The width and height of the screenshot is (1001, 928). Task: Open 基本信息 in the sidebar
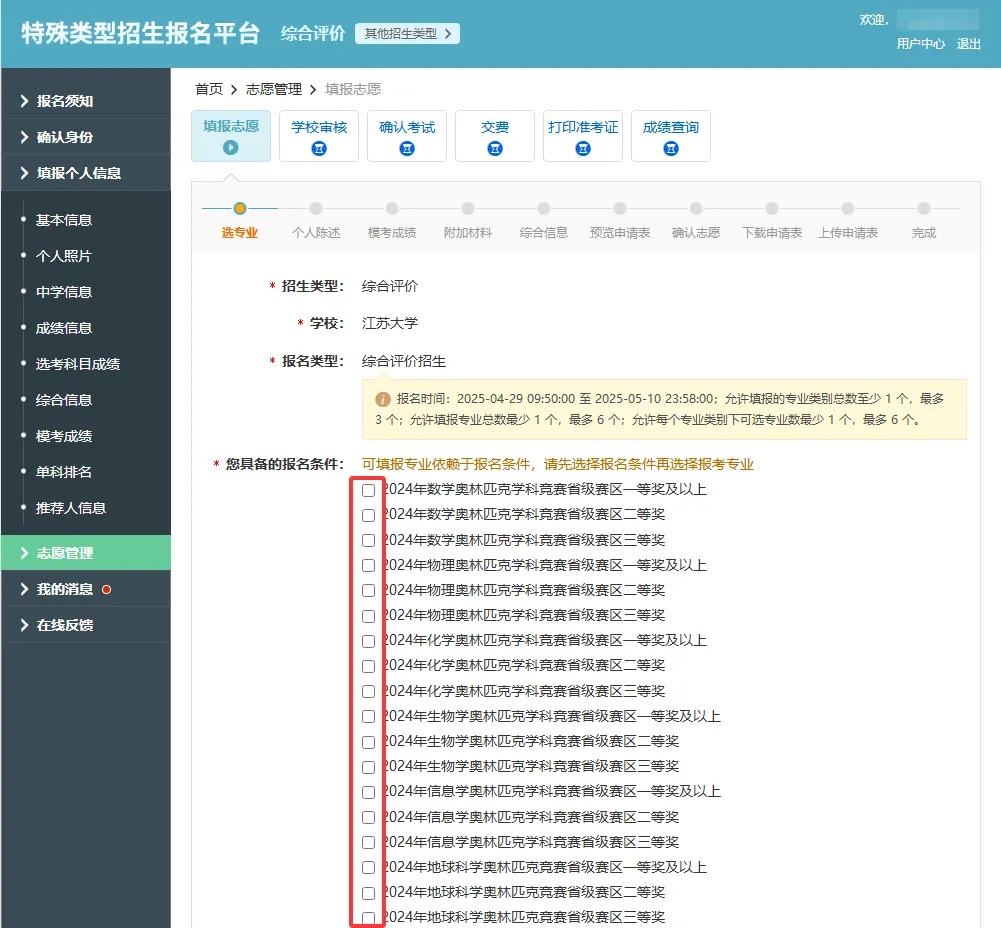click(64, 220)
